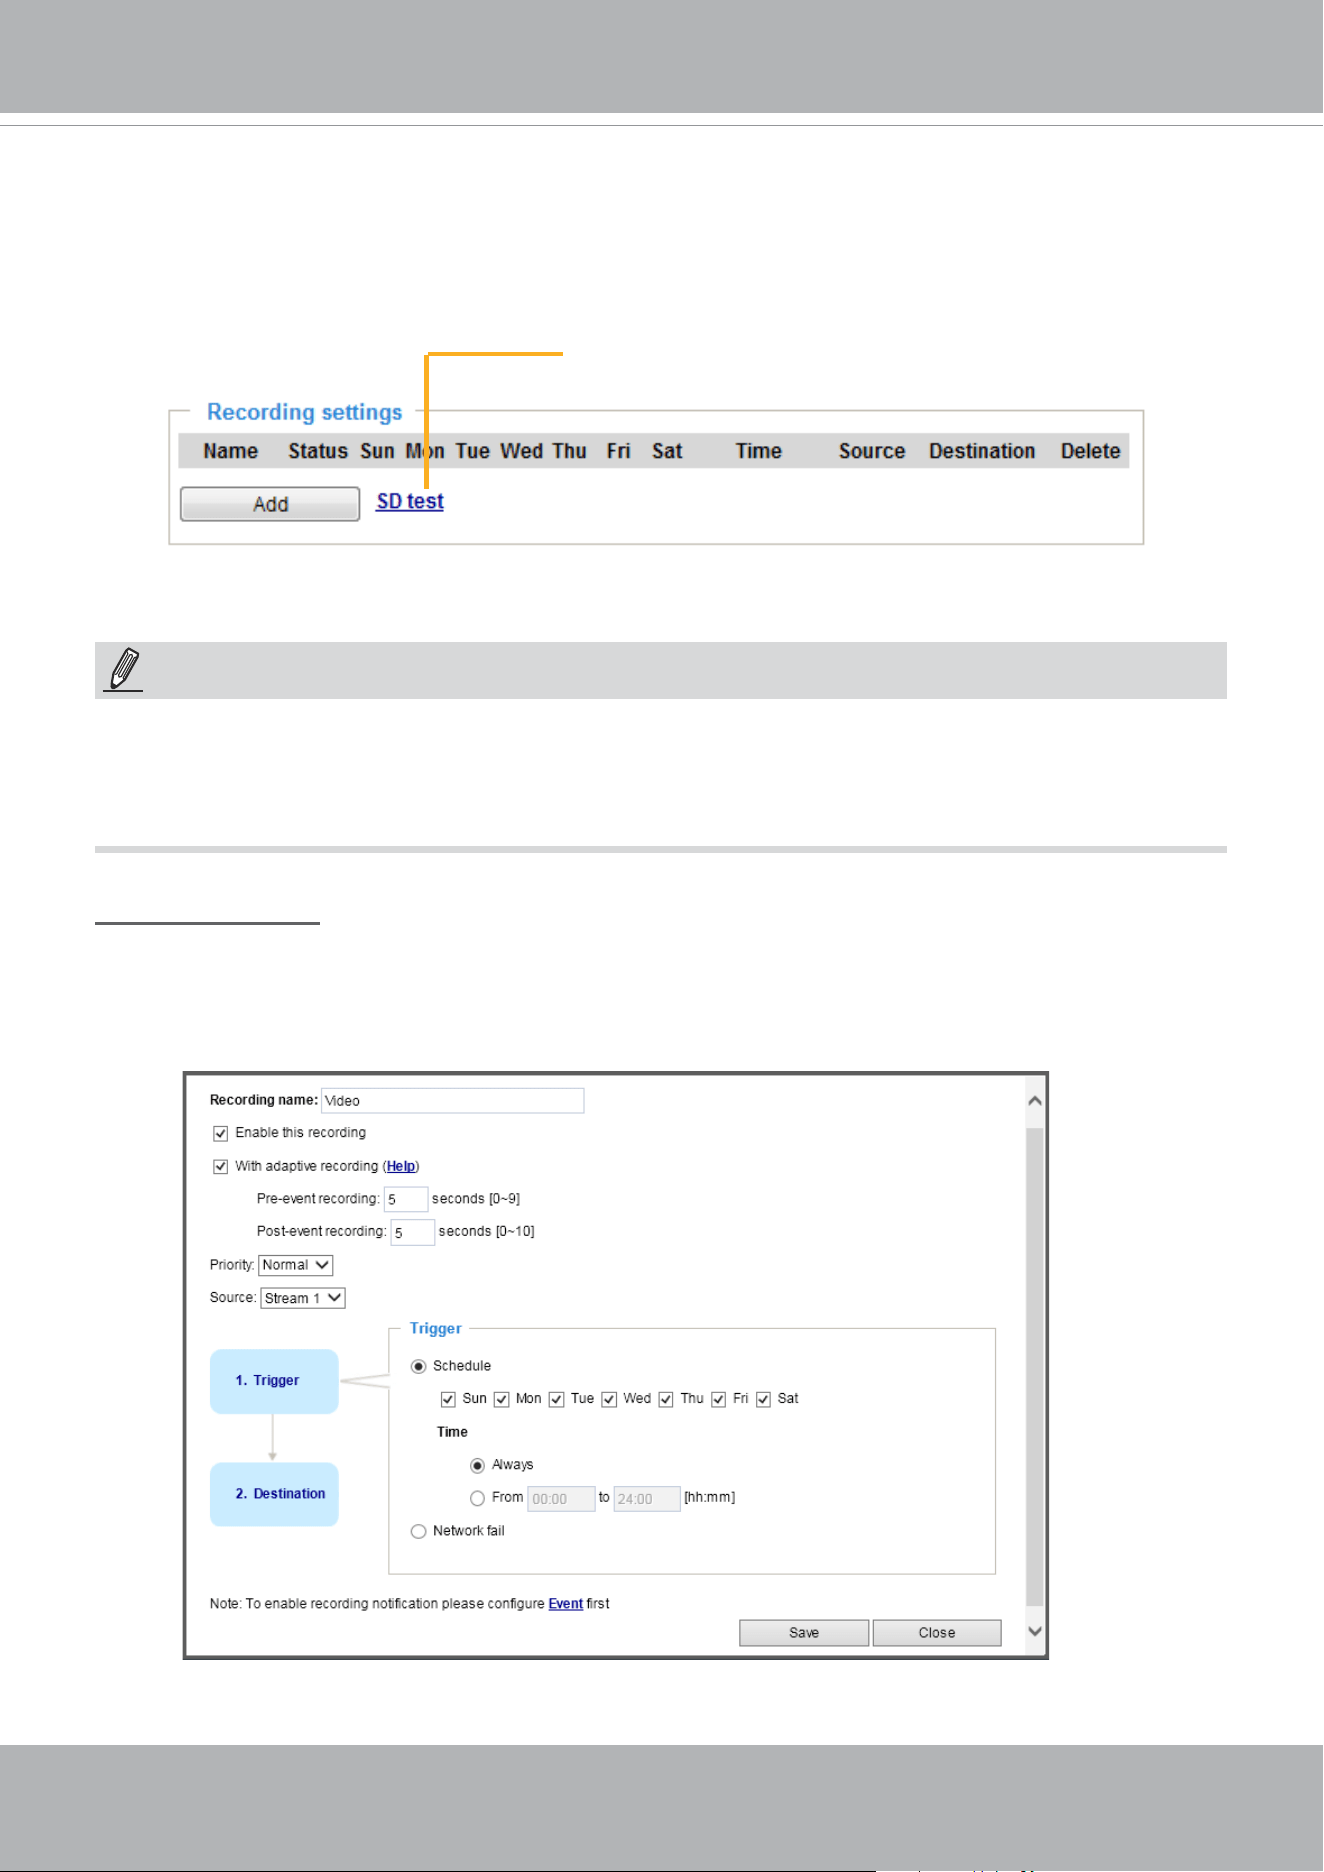The width and height of the screenshot is (1324, 1872).
Task: Open the Event configuration link
Action: (565, 1604)
